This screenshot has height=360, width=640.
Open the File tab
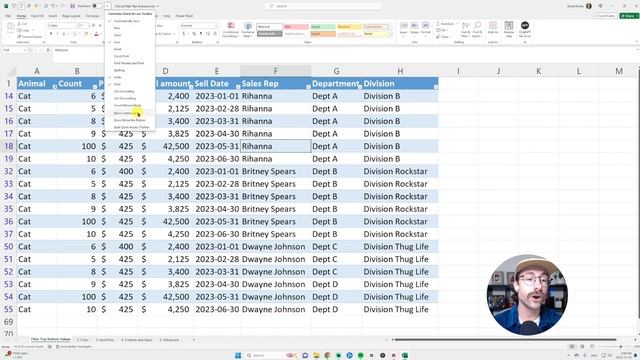click(8, 16)
